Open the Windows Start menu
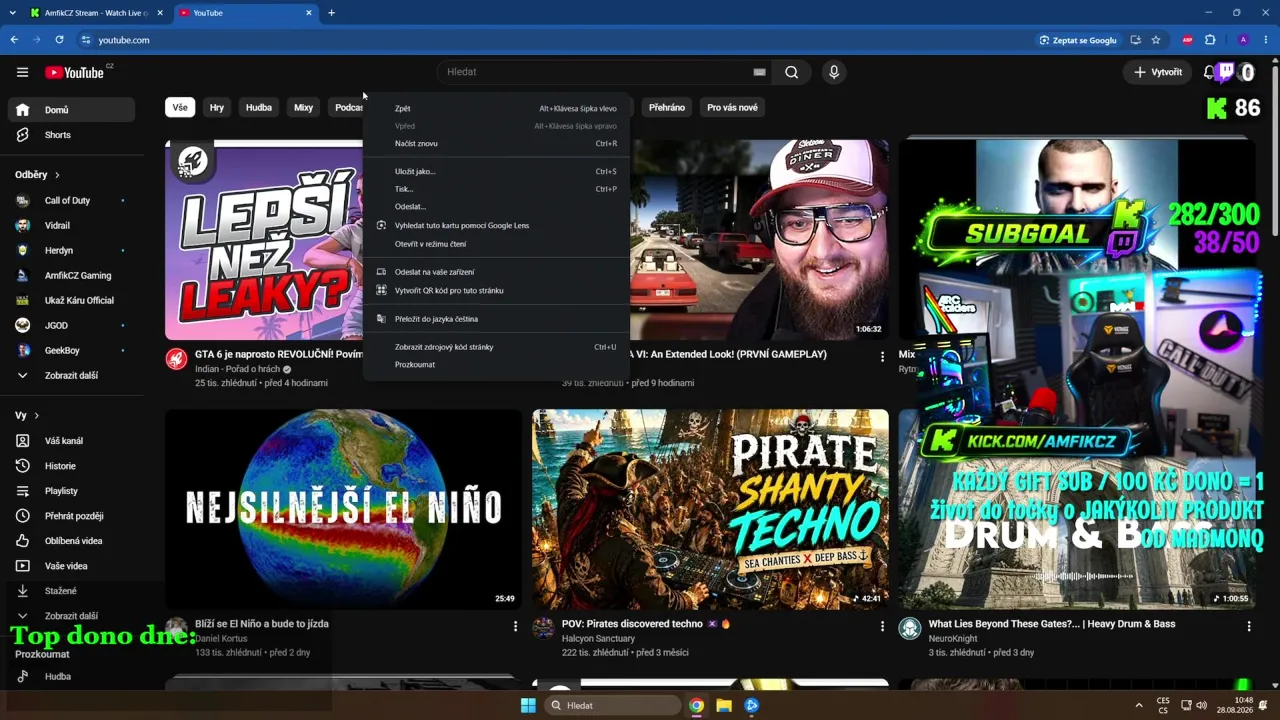Image resolution: width=1280 pixels, height=720 pixels. pyautogui.click(x=528, y=705)
